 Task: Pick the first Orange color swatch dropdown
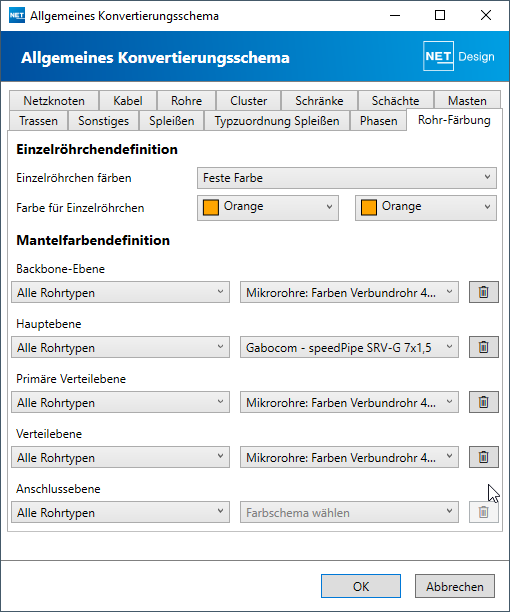(x=268, y=208)
